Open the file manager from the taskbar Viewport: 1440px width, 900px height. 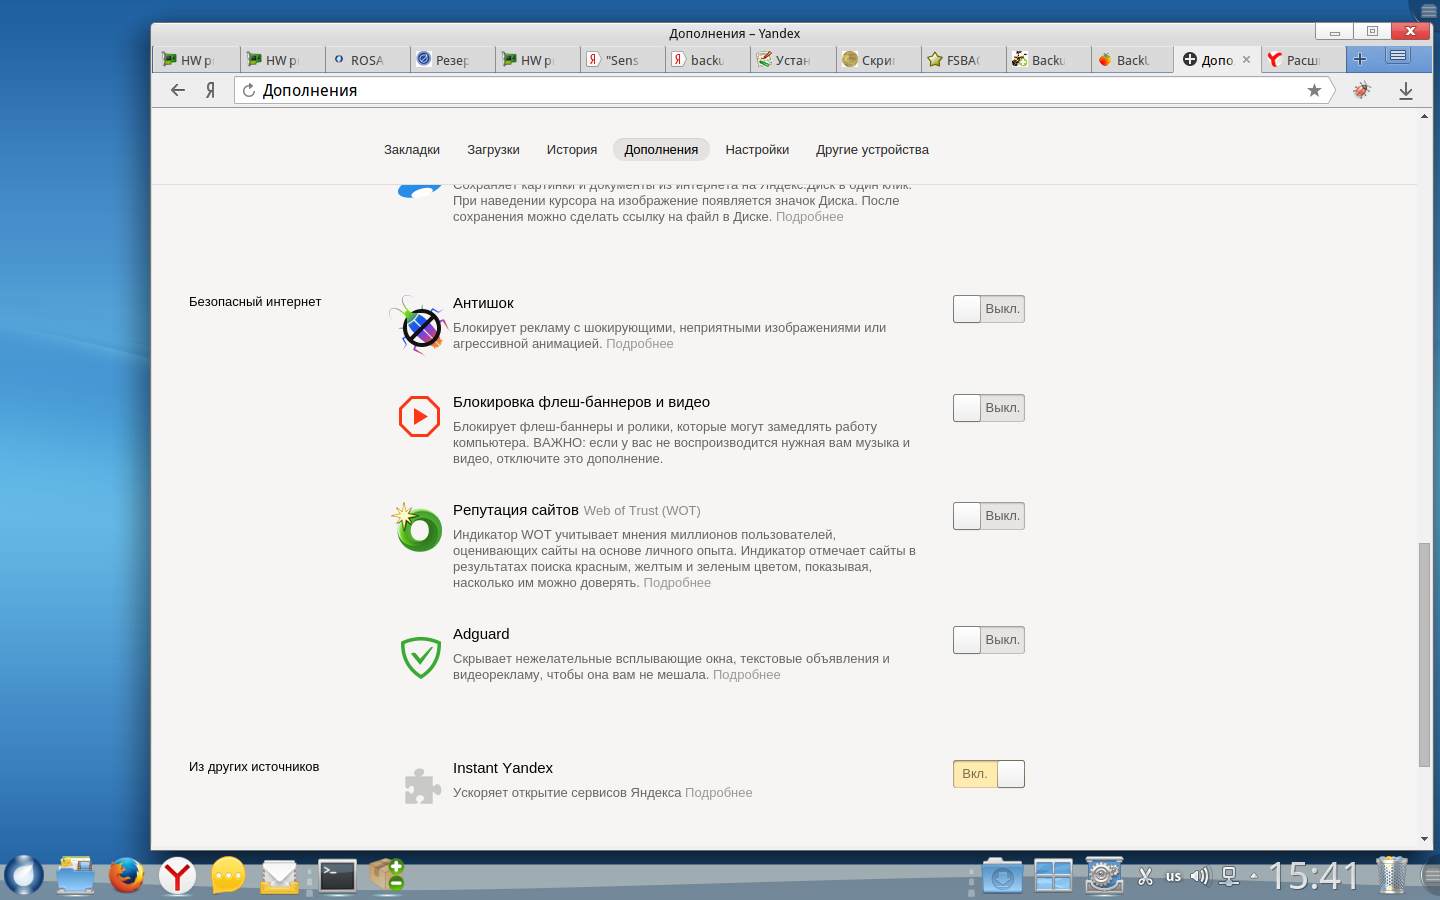point(75,875)
